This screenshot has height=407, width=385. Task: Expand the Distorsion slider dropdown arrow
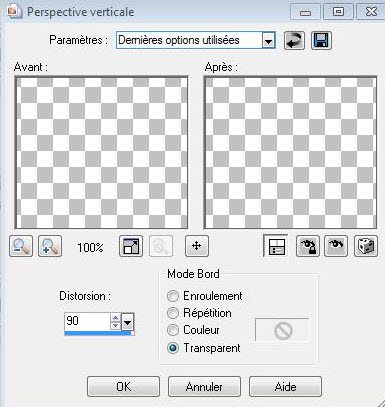point(128,322)
